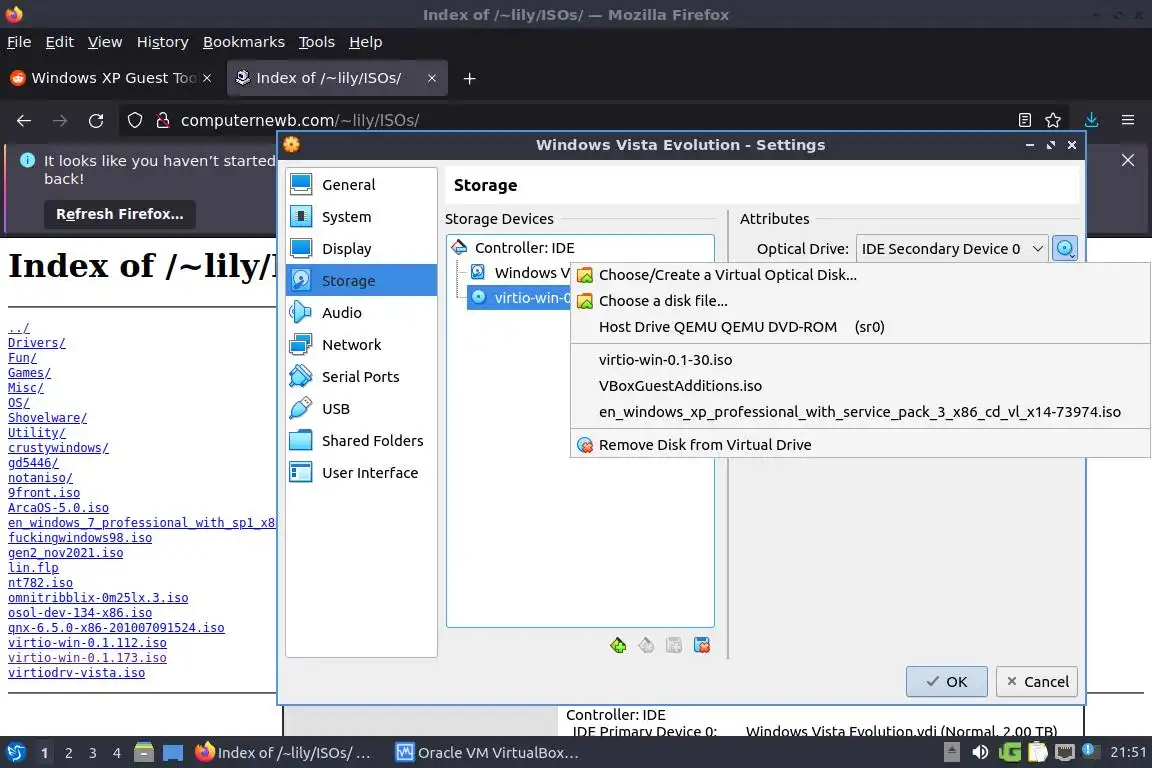Open Firefox Tools menu
The image size is (1152, 768).
tap(316, 42)
